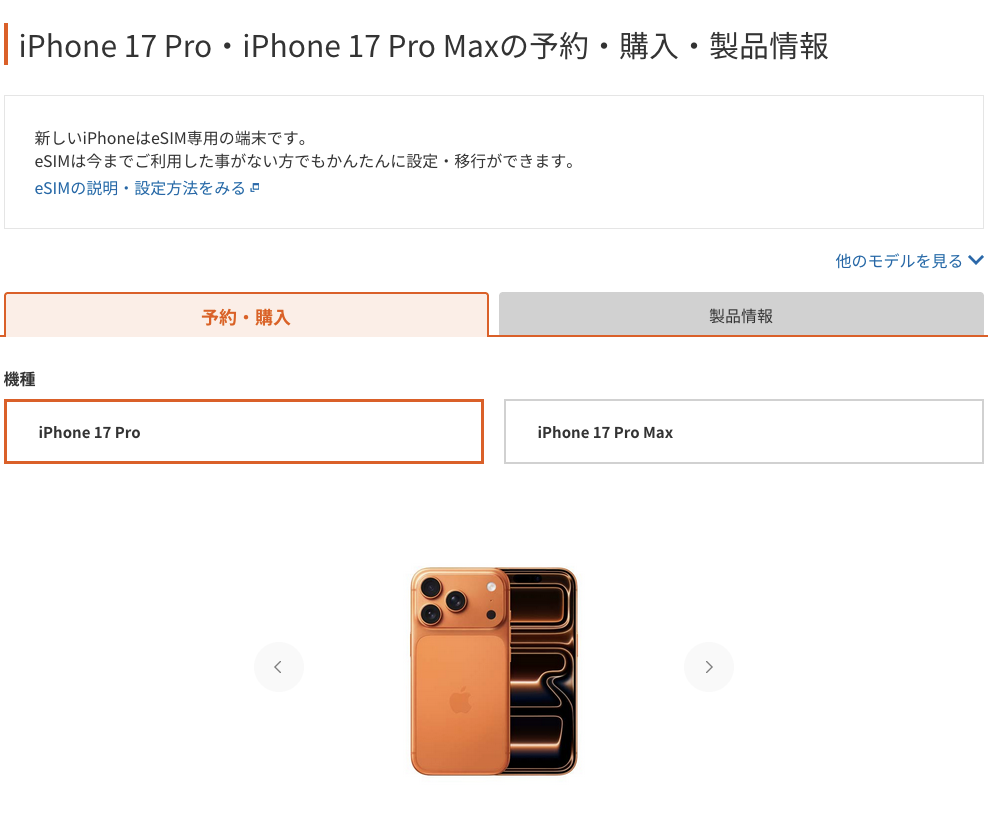Click the external-link icon after eSIM link
The width and height of the screenshot is (988, 814).
click(255, 188)
